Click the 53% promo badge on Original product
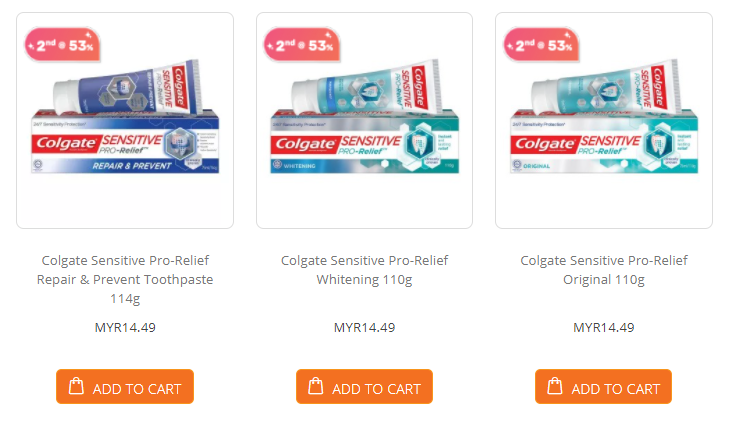Screen dimensions: 732x424 coord(542,45)
